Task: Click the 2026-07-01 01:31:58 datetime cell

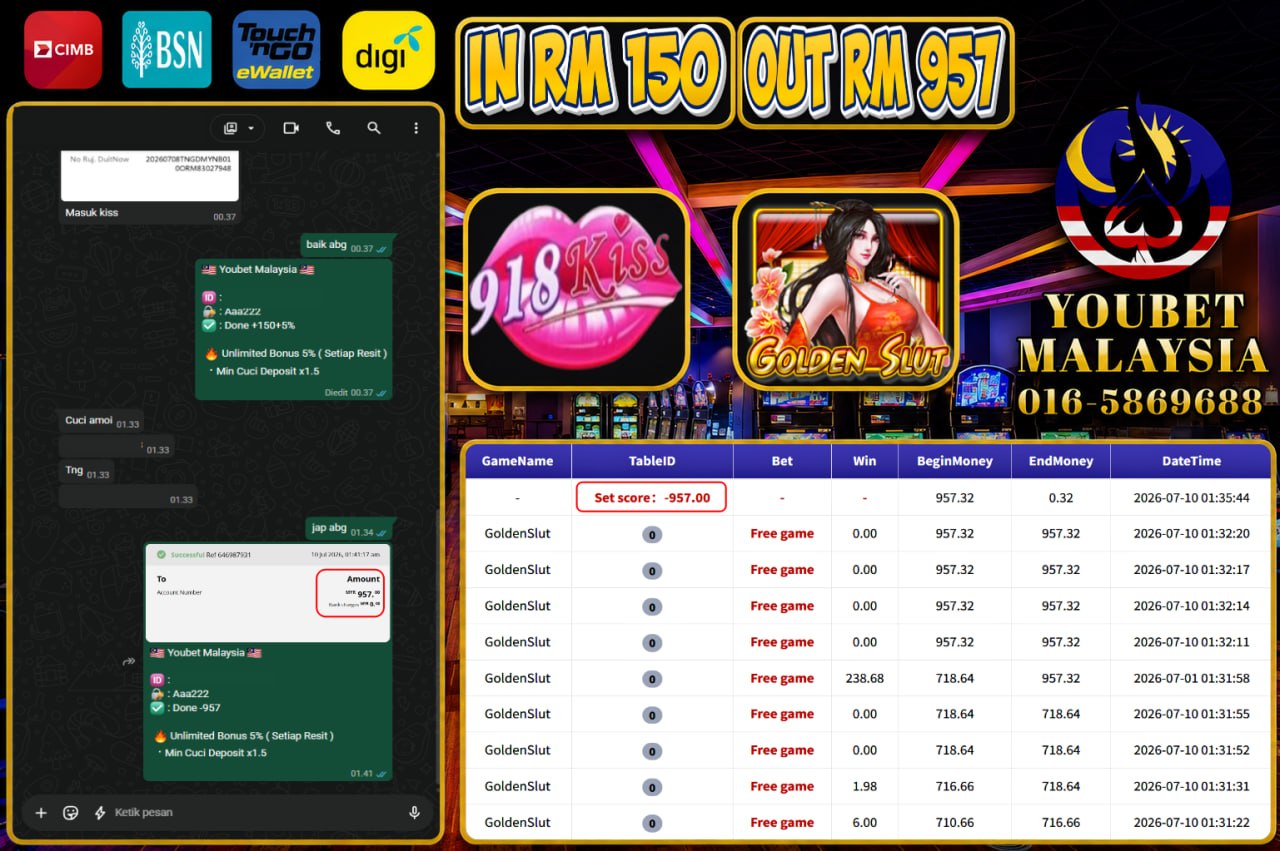Action: click(x=1191, y=678)
